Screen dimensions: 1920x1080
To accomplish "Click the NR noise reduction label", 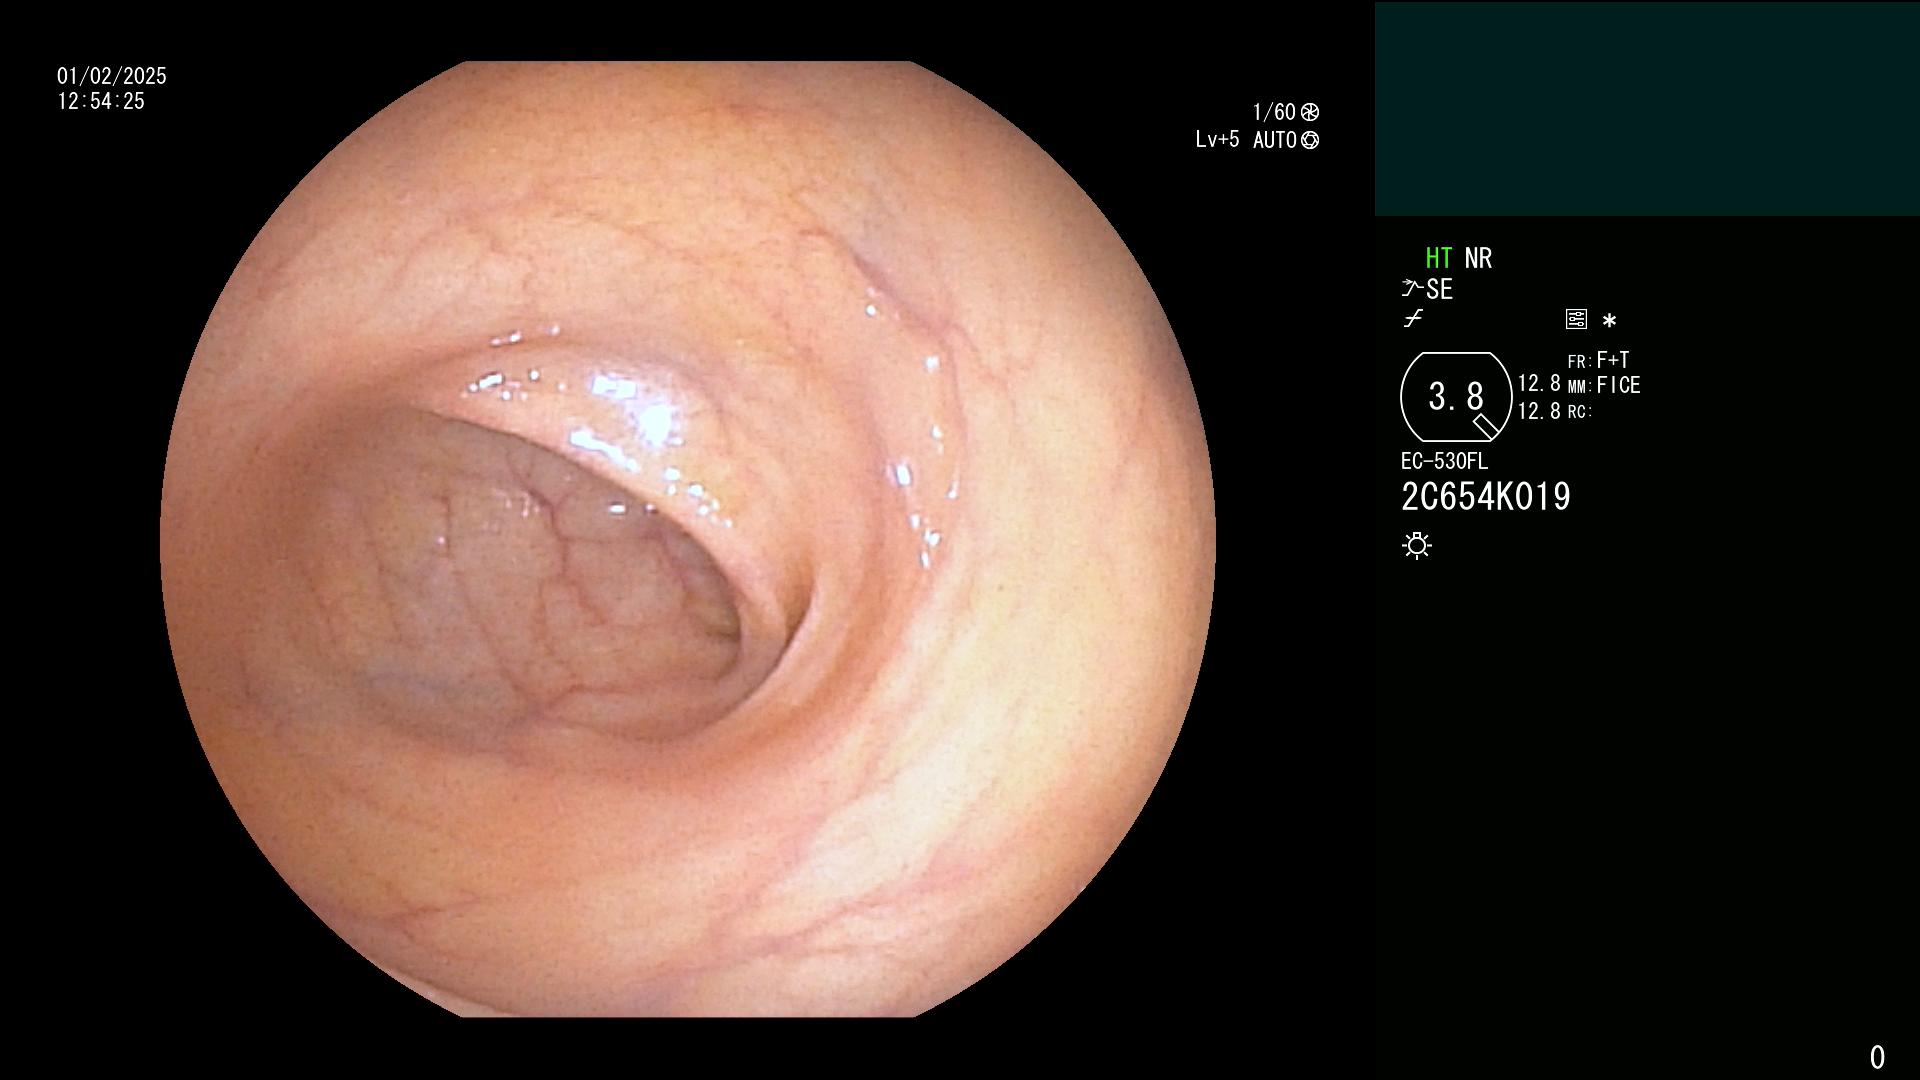I will point(1478,258).
